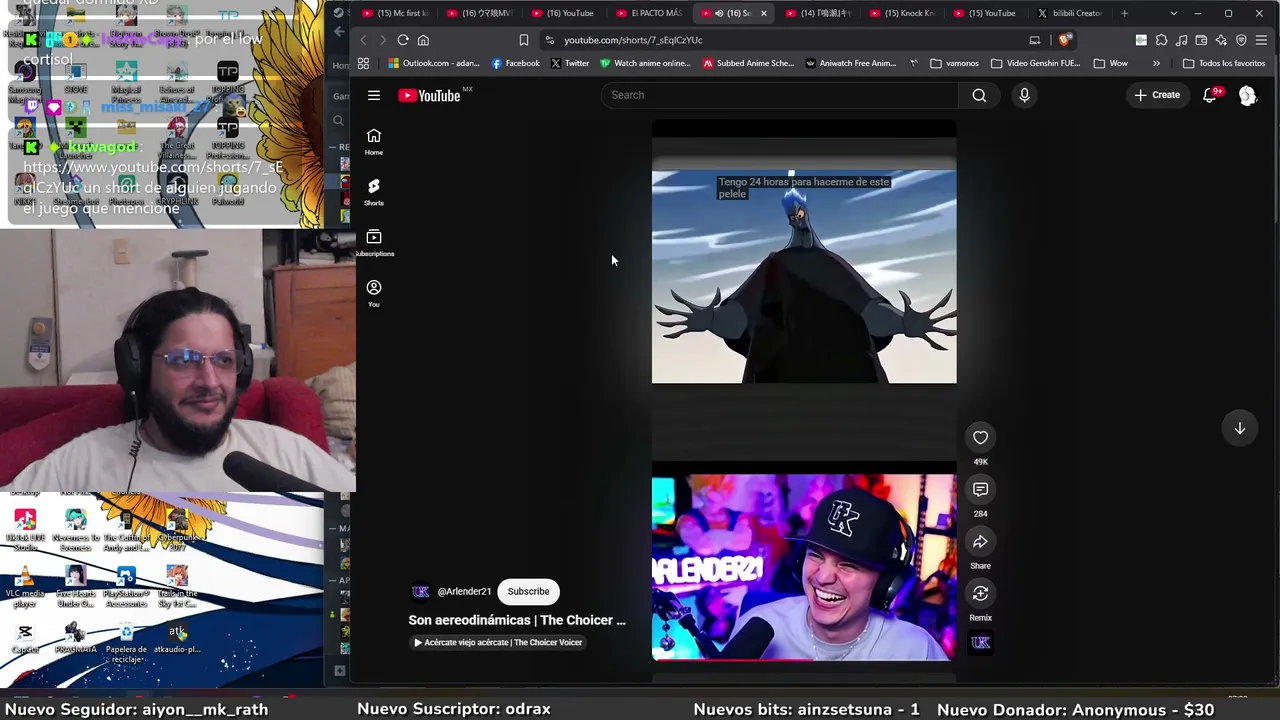Open a new browser tab
This screenshot has width=1280, height=720.
coord(1124,13)
